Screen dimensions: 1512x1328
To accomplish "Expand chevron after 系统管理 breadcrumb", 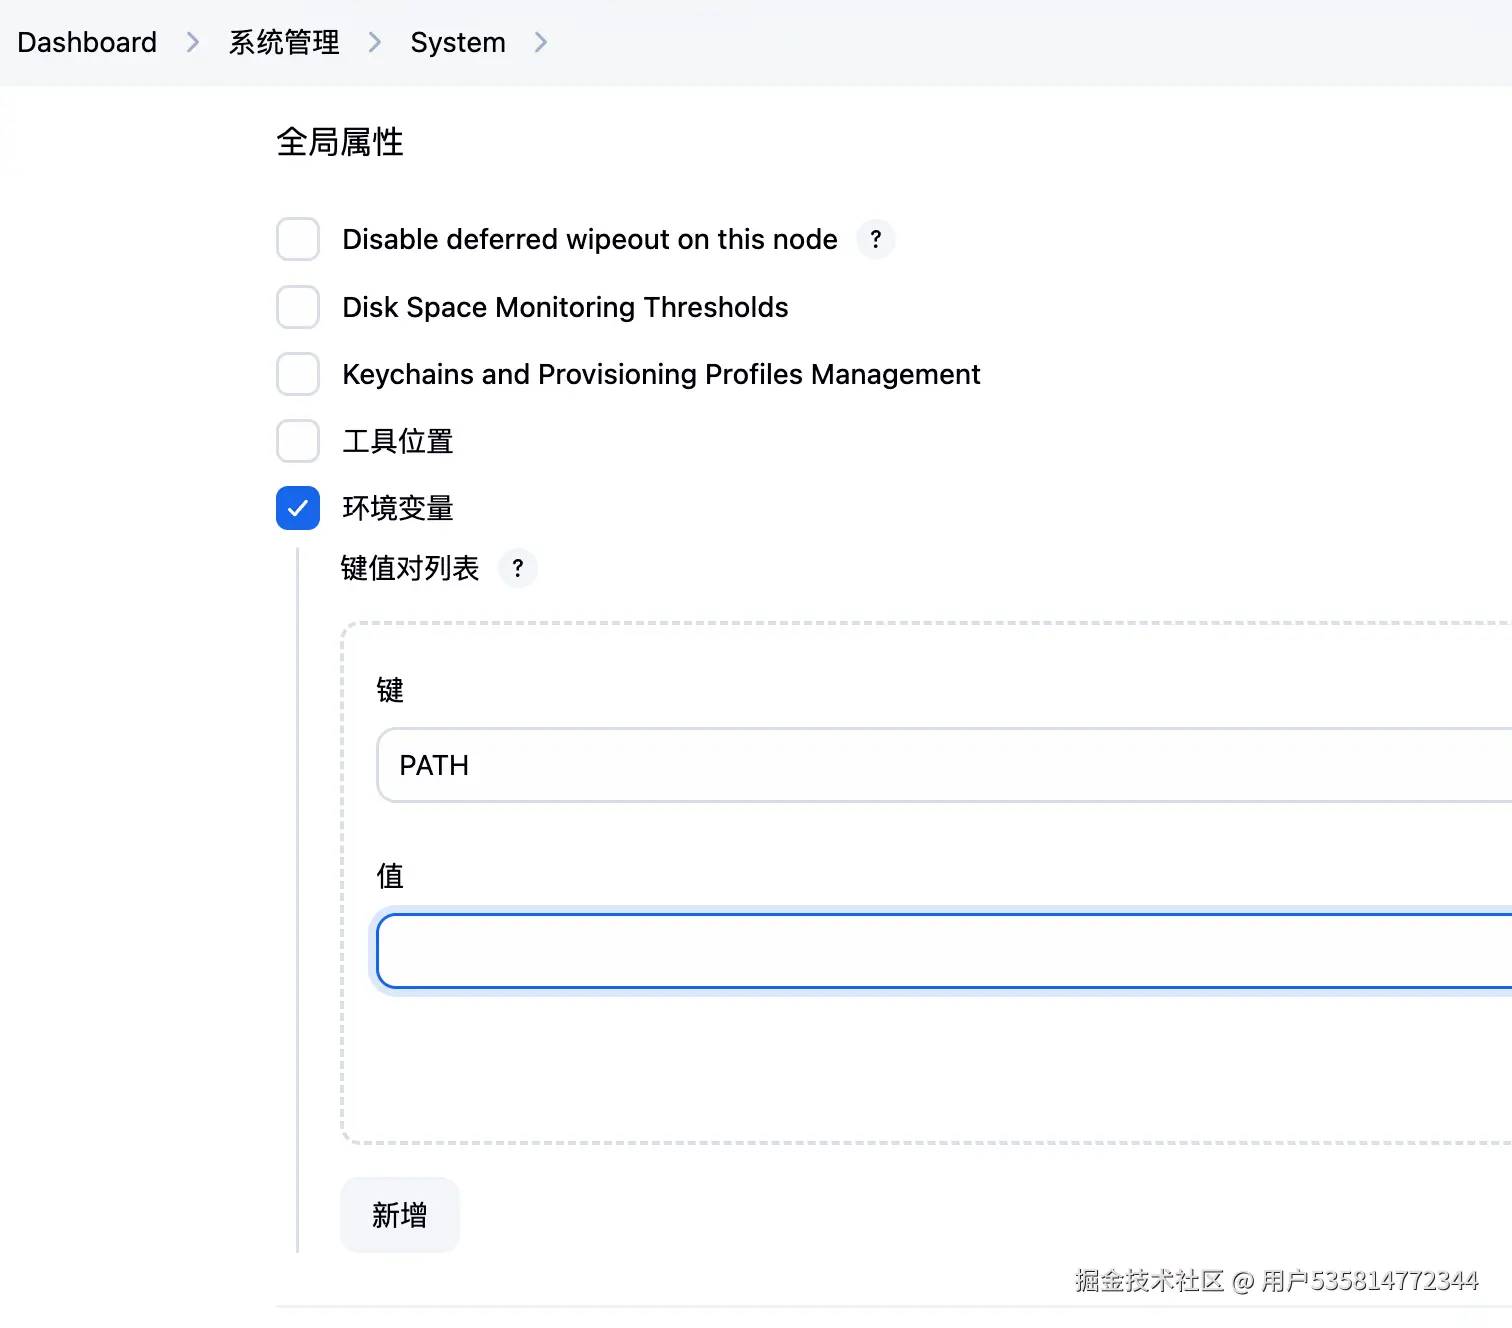I will [375, 43].
